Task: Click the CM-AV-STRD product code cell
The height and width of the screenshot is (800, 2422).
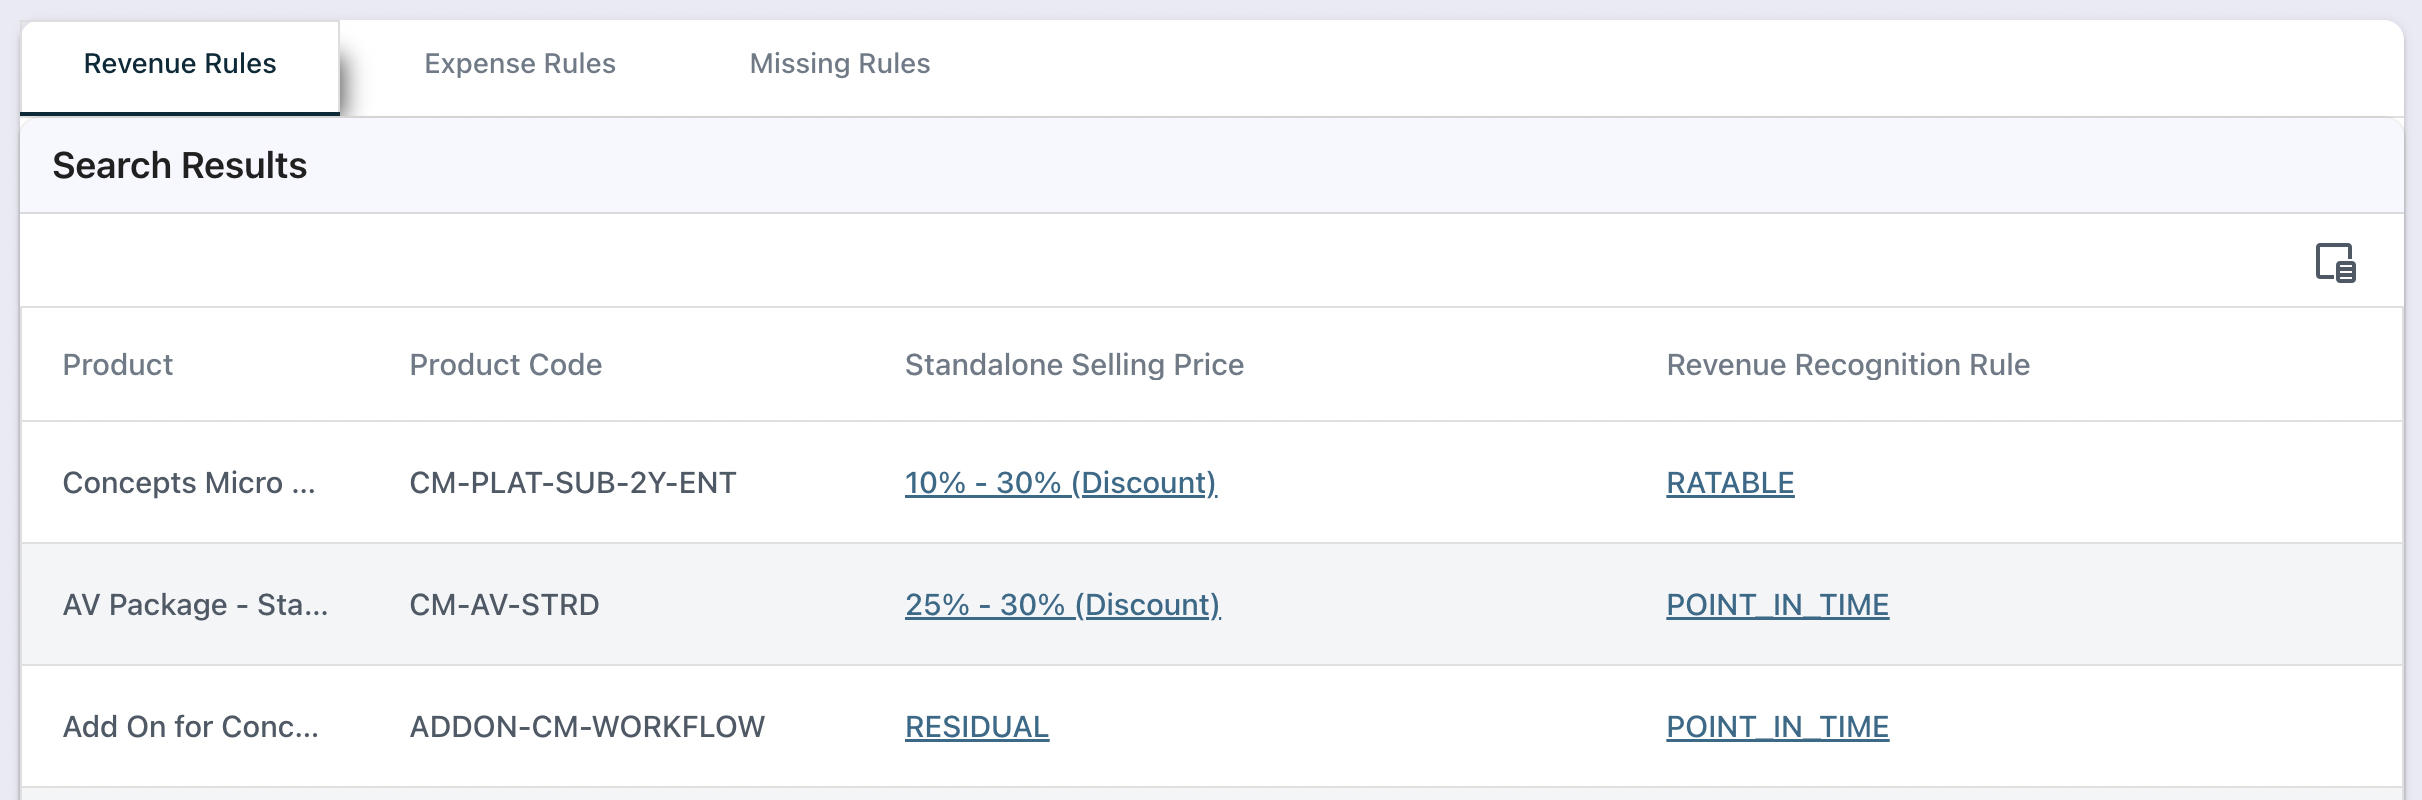Action: [x=504, y=605]
